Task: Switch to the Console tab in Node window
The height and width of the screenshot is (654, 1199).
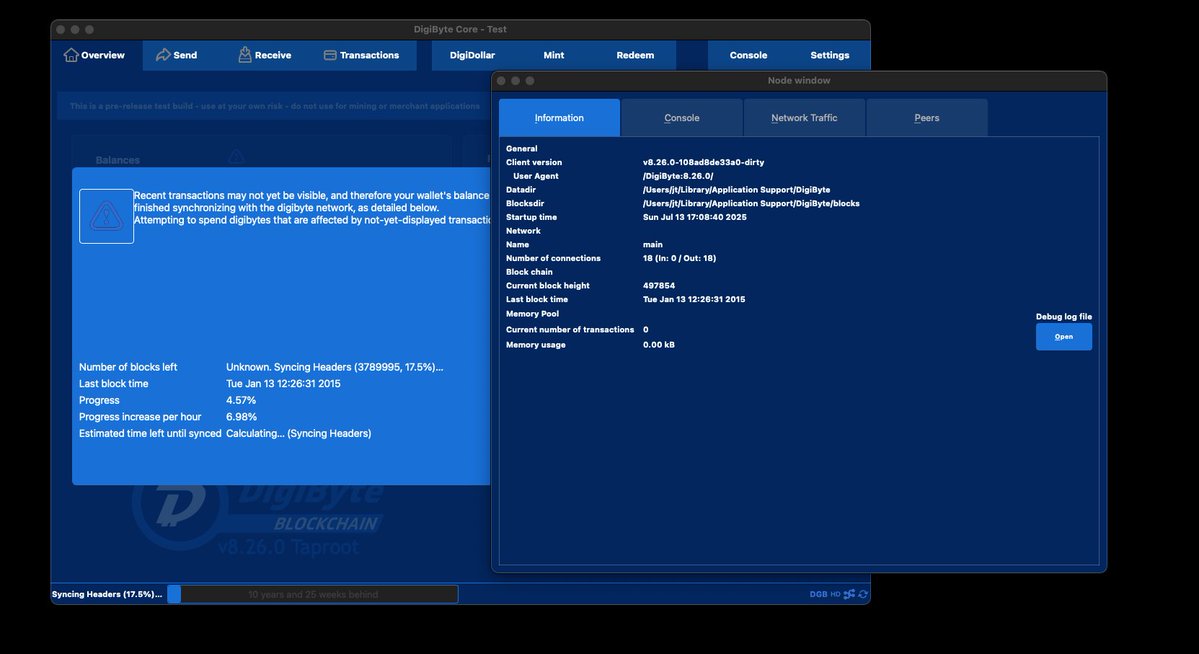Action: pyautogui.click(x=681, y=118)
